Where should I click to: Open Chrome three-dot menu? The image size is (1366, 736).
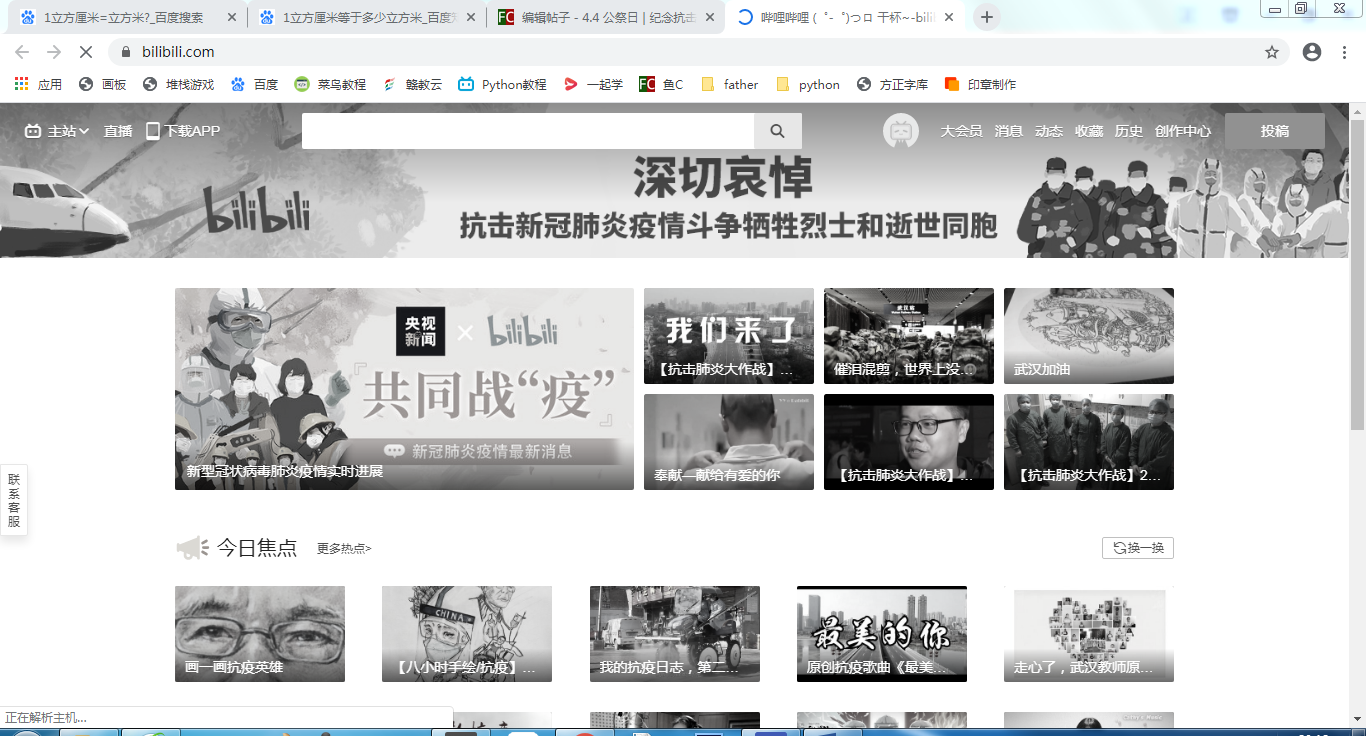tap(1345, 52)
